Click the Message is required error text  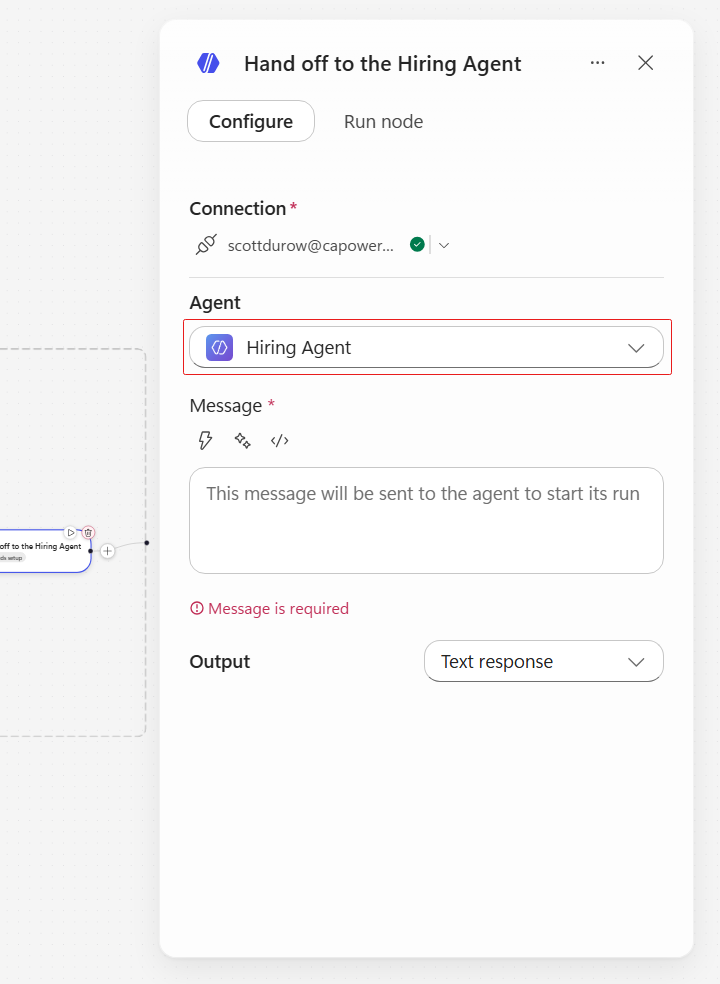pos(278,609)
